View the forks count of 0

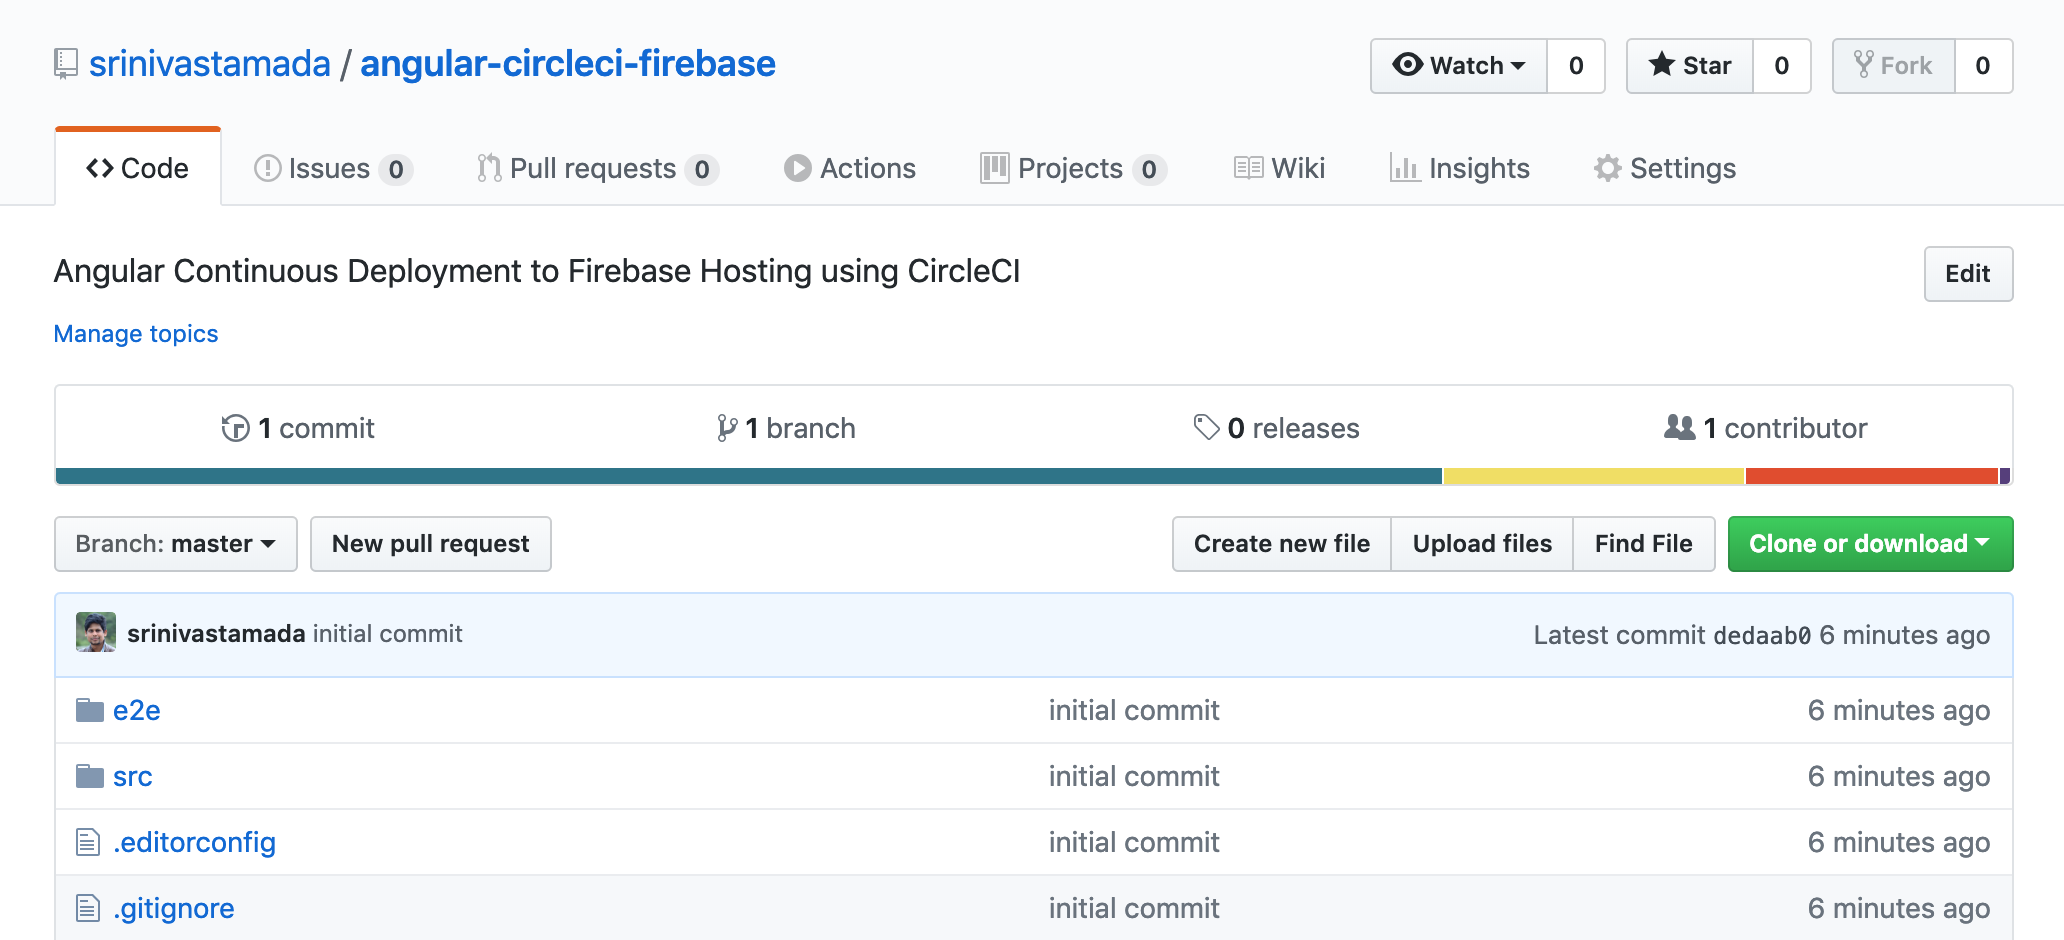coord(1983,66)
